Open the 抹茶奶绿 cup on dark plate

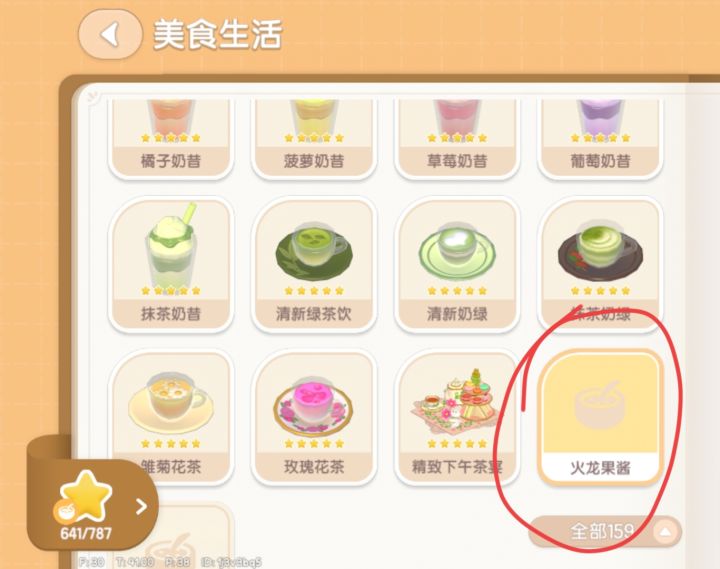click(x=600, y=250)
